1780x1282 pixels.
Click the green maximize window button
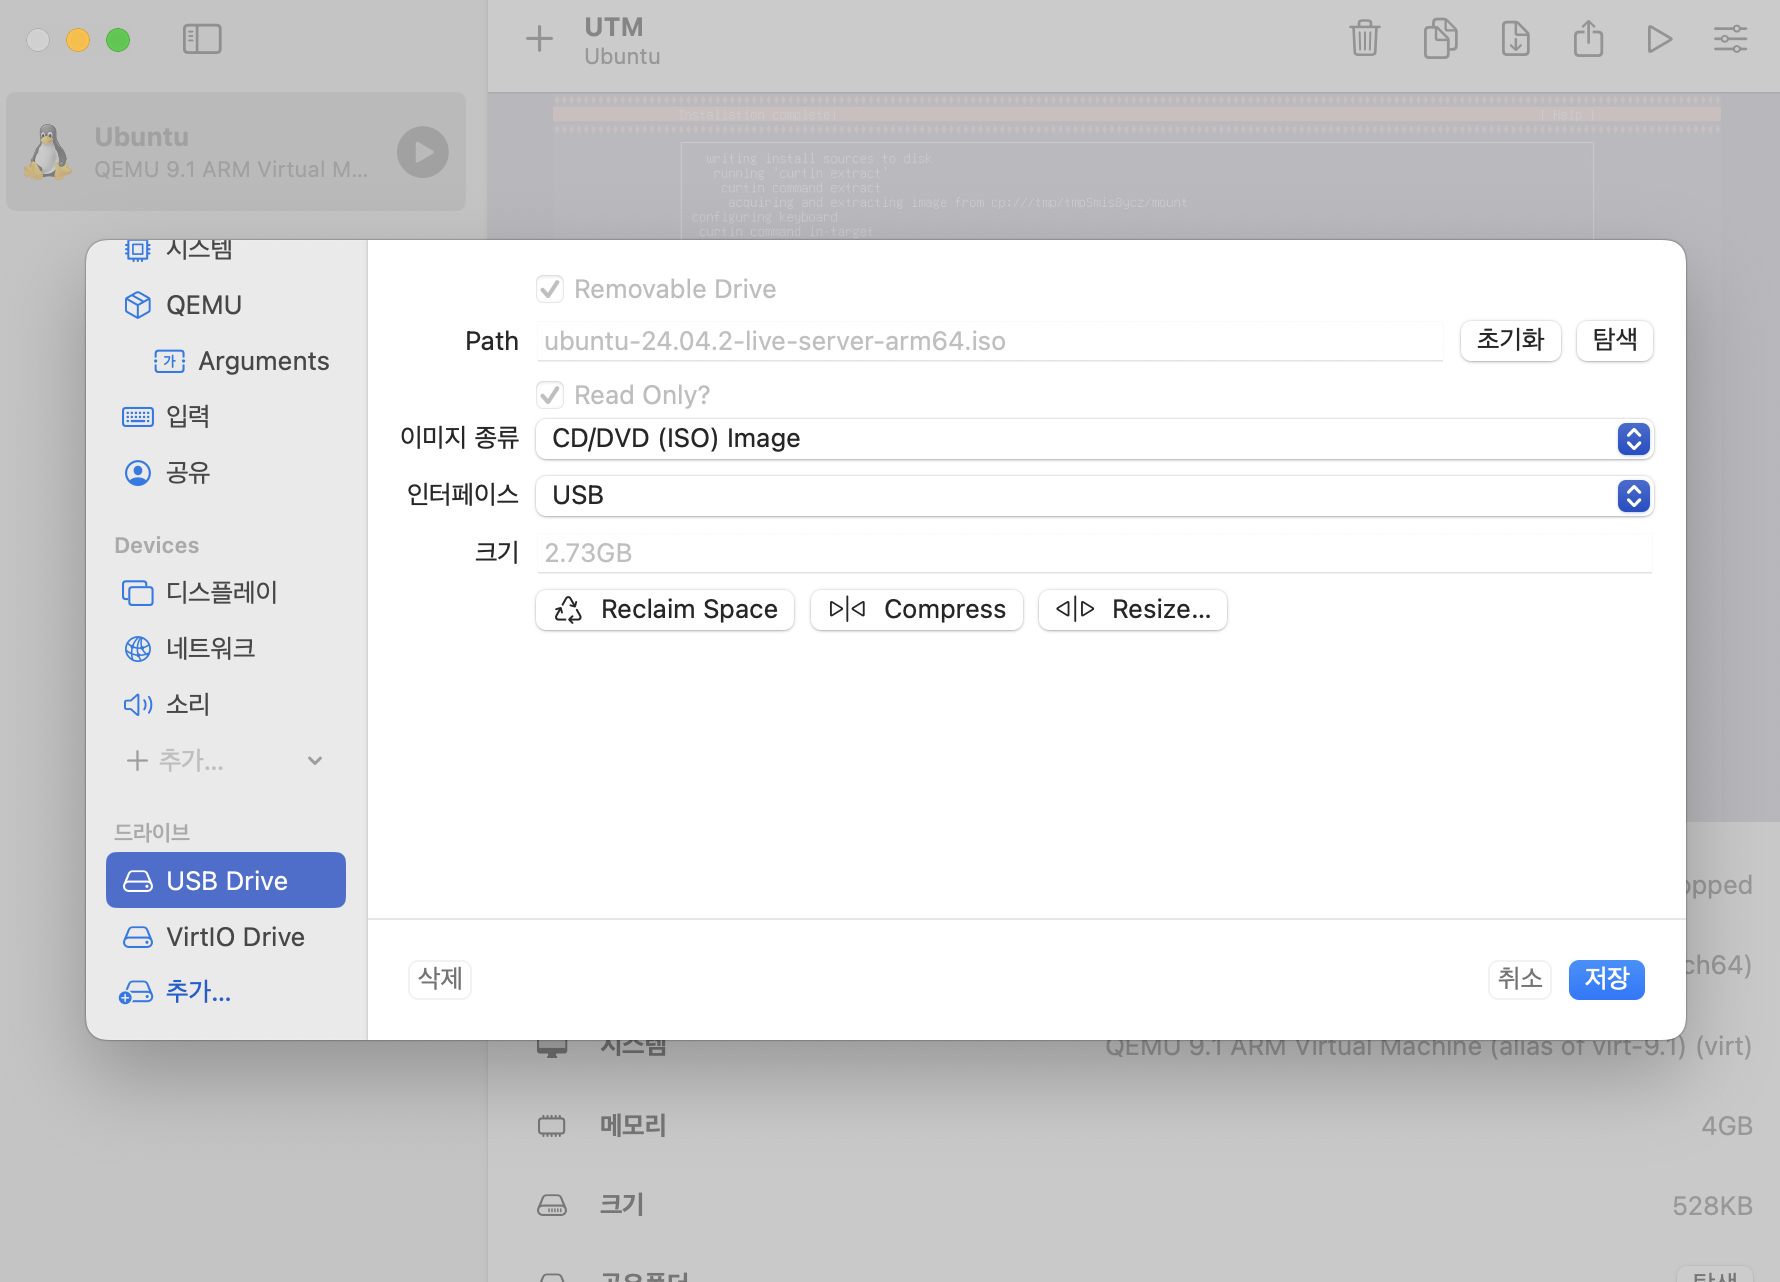point(118,40)
